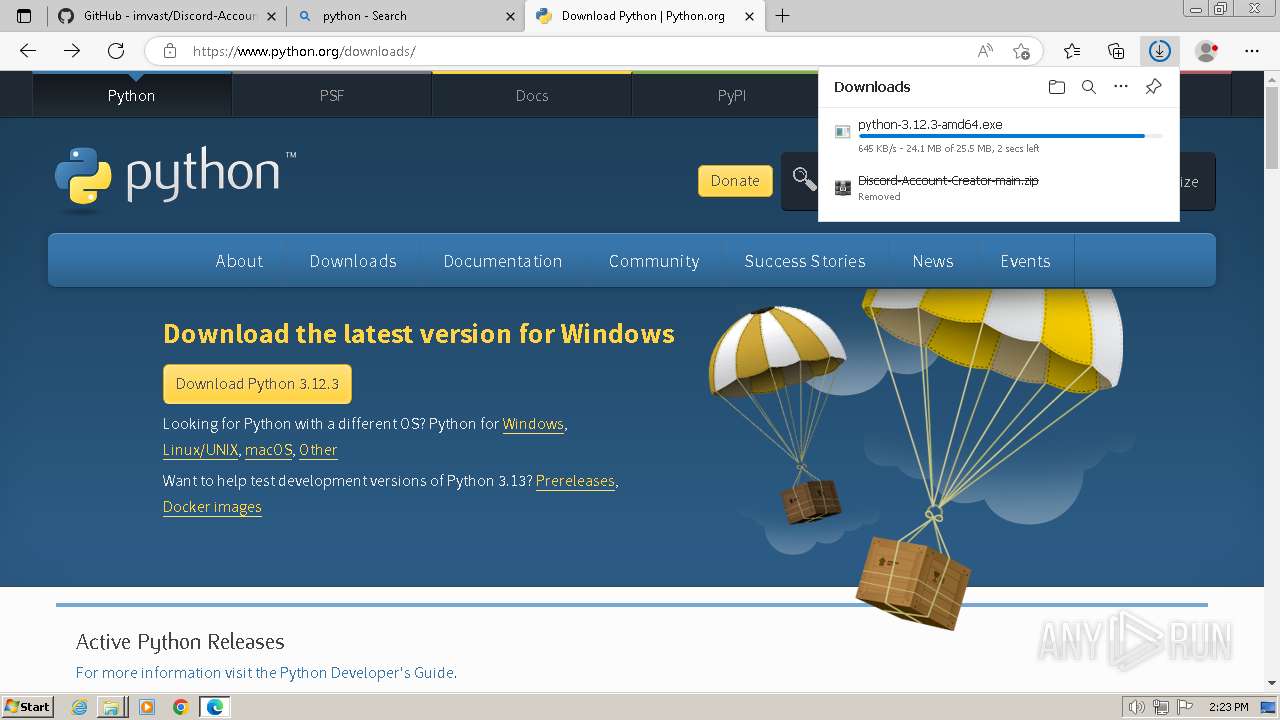Click the Discord-Account-Creator zip file icon
The image size is (1280, 720).
click(842, 186)
